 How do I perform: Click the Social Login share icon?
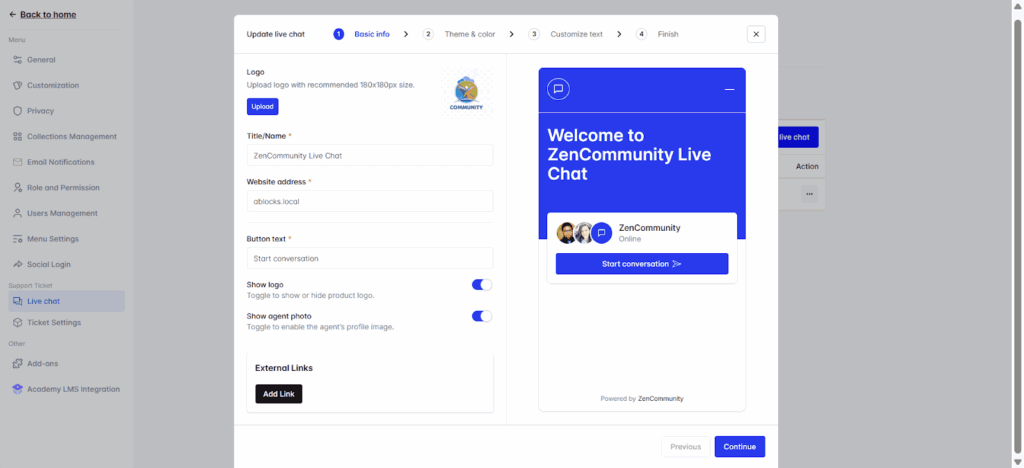coord(18,264)
